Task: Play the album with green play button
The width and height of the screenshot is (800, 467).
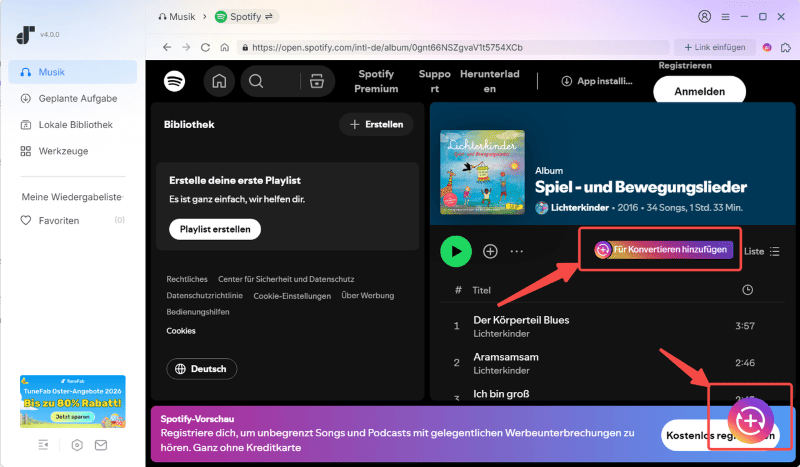Action: [456, 251]
